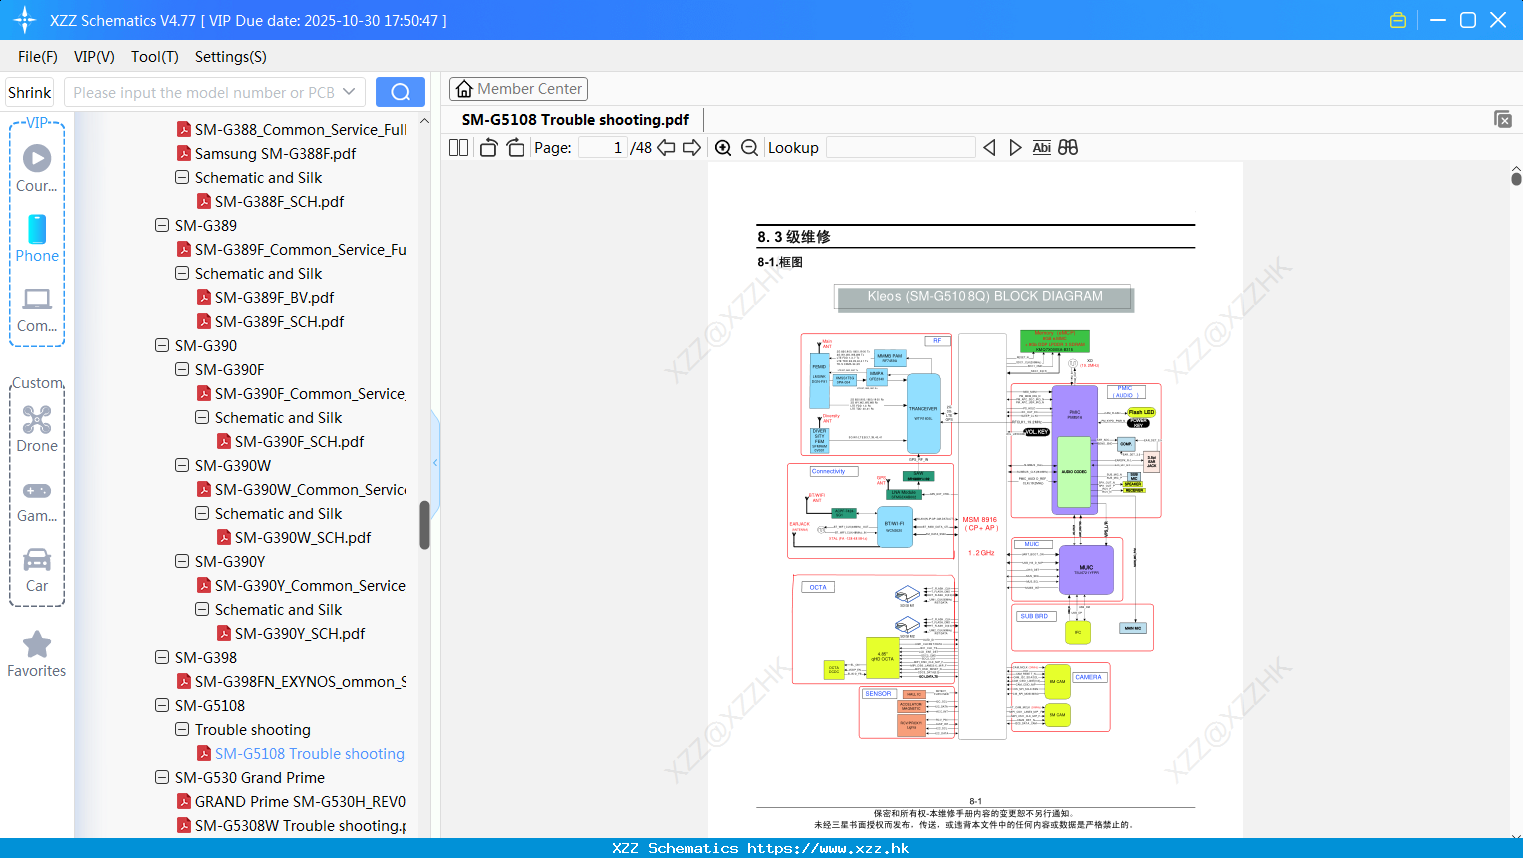Click the Shrink button

coord(29,92)
